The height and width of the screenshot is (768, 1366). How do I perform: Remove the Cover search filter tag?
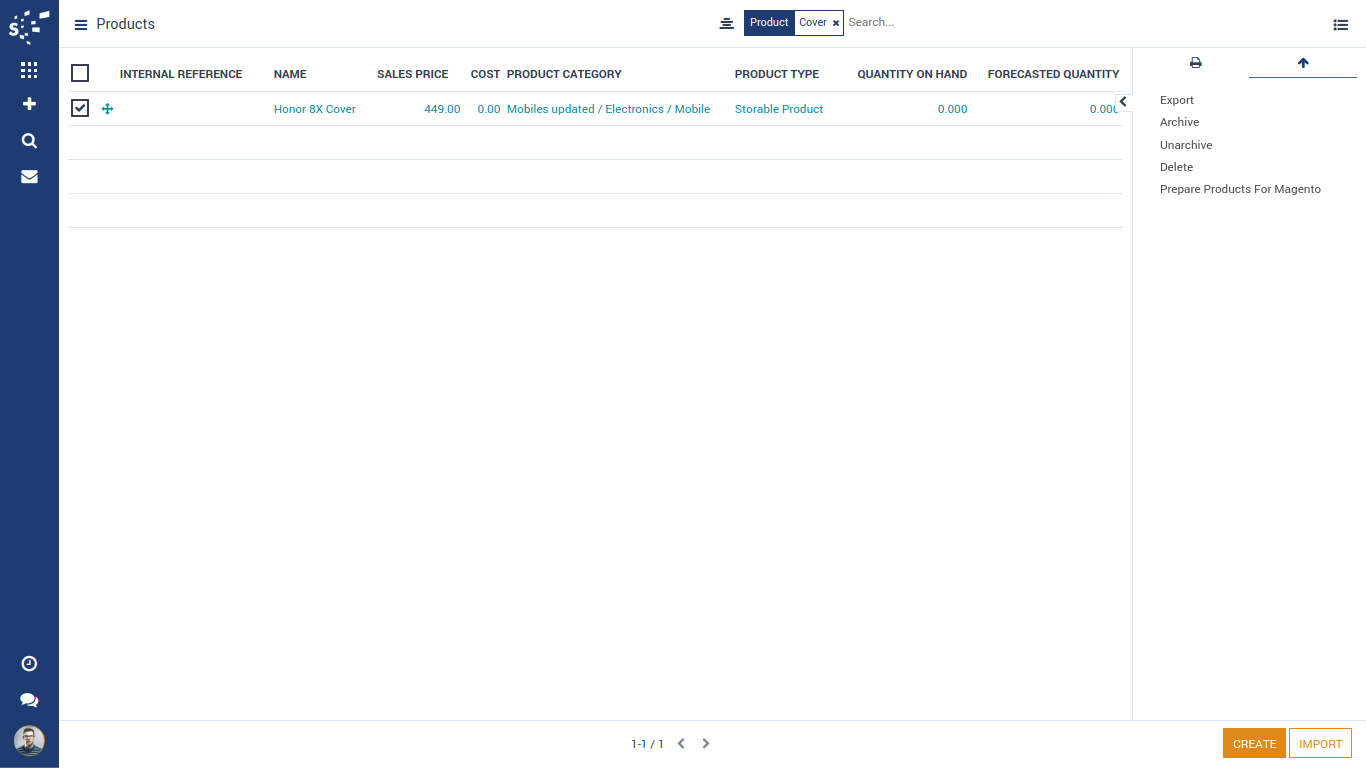point(836,23)
